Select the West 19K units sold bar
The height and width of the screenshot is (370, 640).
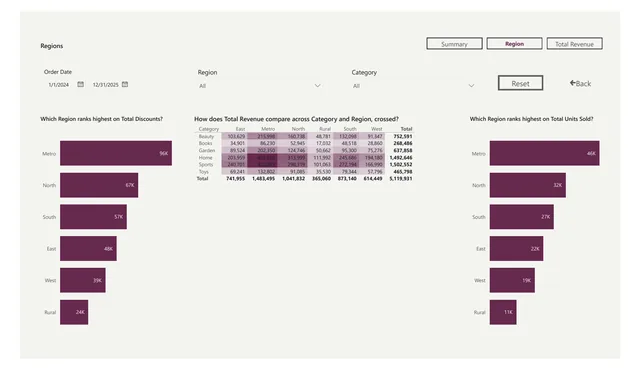tap(512, 280)
